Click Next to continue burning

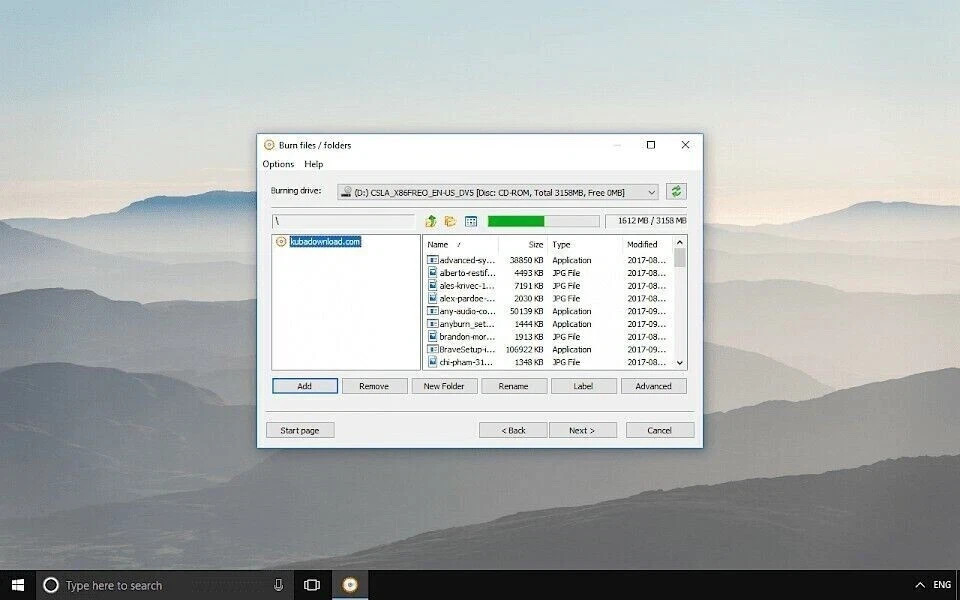point(582,429)
